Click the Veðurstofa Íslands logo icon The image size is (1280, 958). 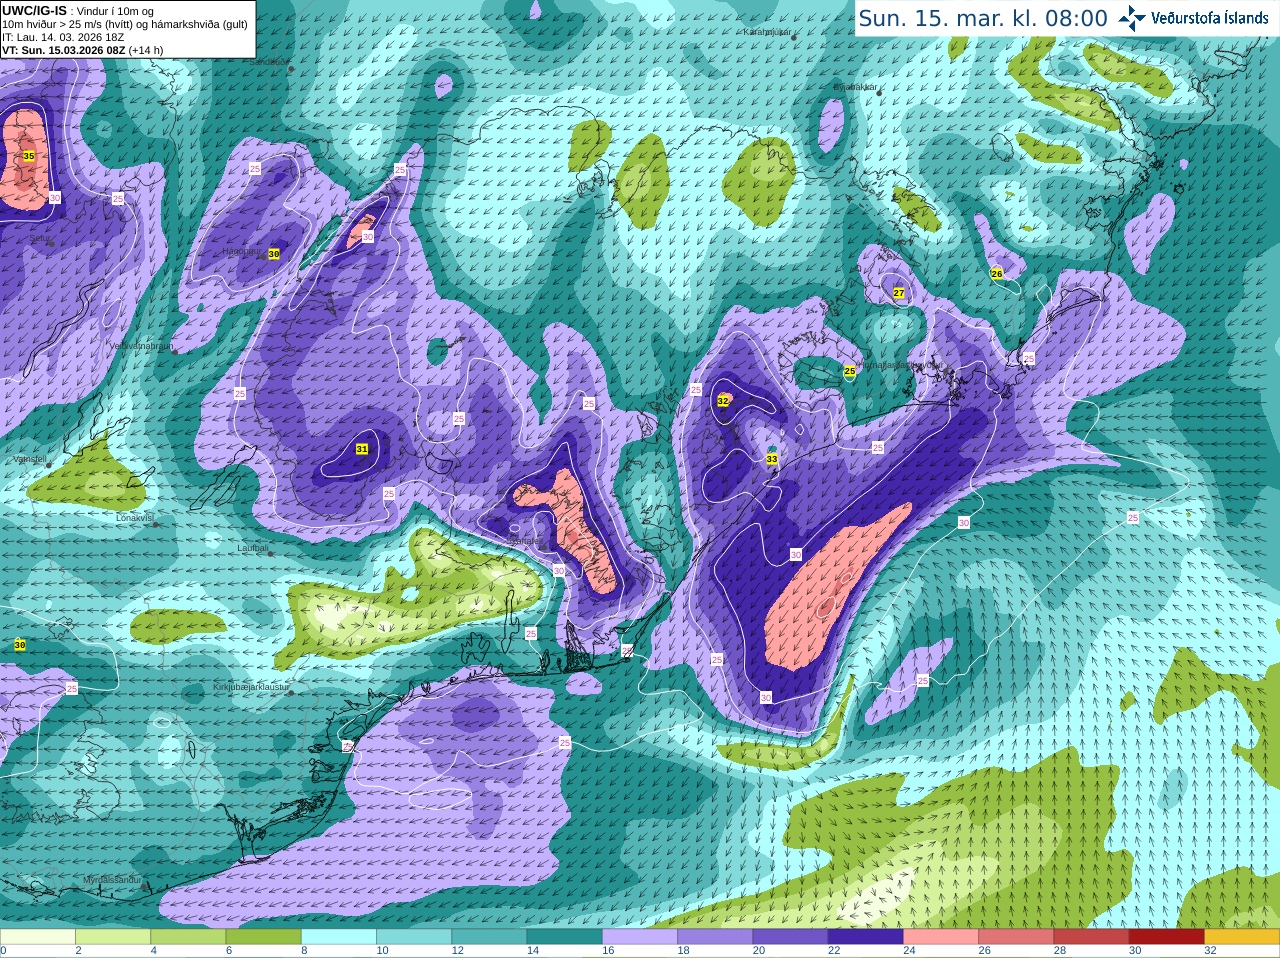coord(1132,18)
